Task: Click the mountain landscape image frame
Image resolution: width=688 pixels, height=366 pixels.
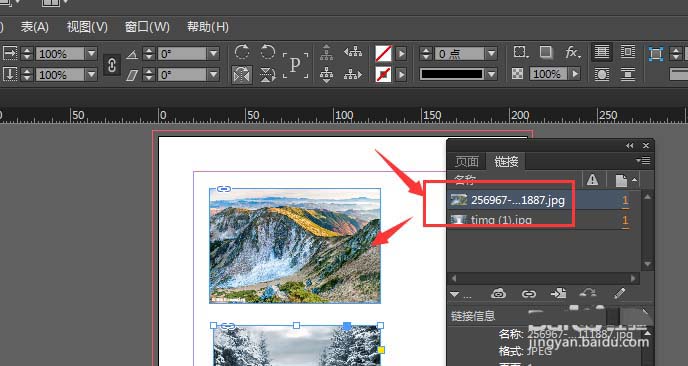Action: [x=295, y=246]
